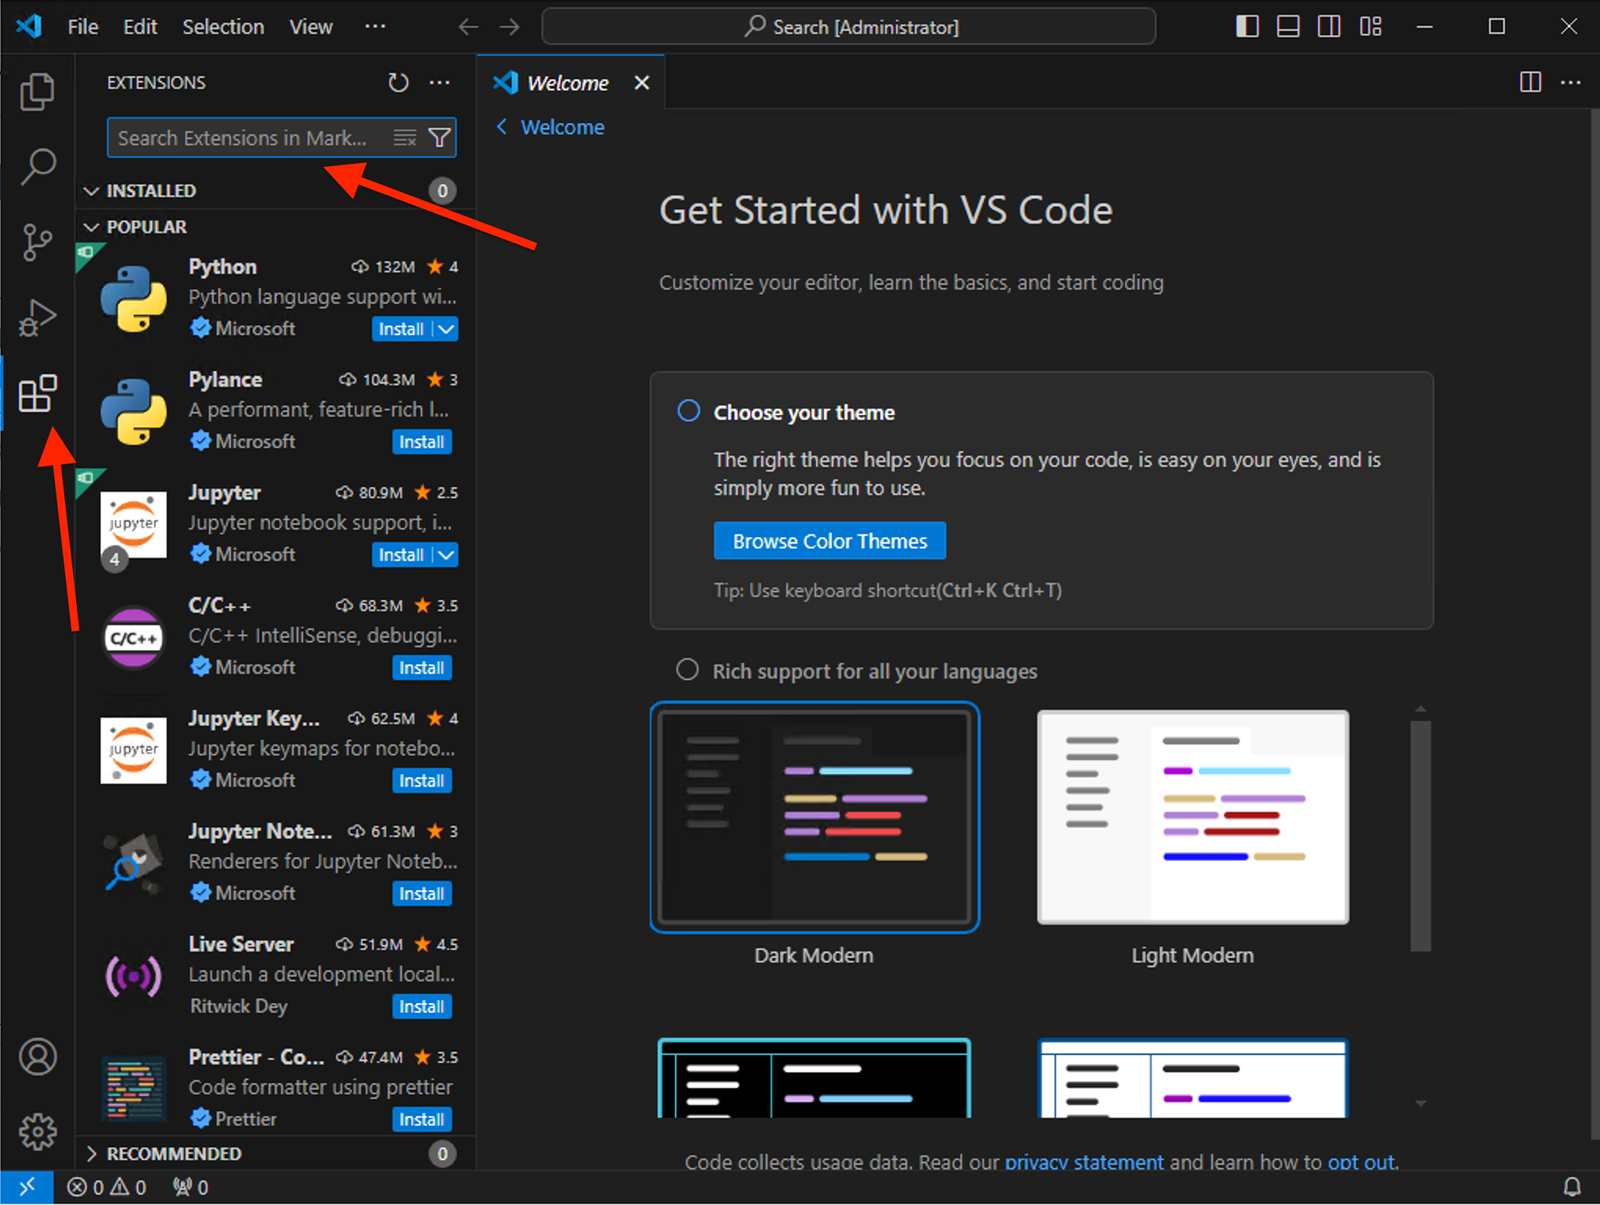The height and width of the screenshot is (1205, 1600).
Task: Open the privacy statement link
Action: coord(1083,1162)
